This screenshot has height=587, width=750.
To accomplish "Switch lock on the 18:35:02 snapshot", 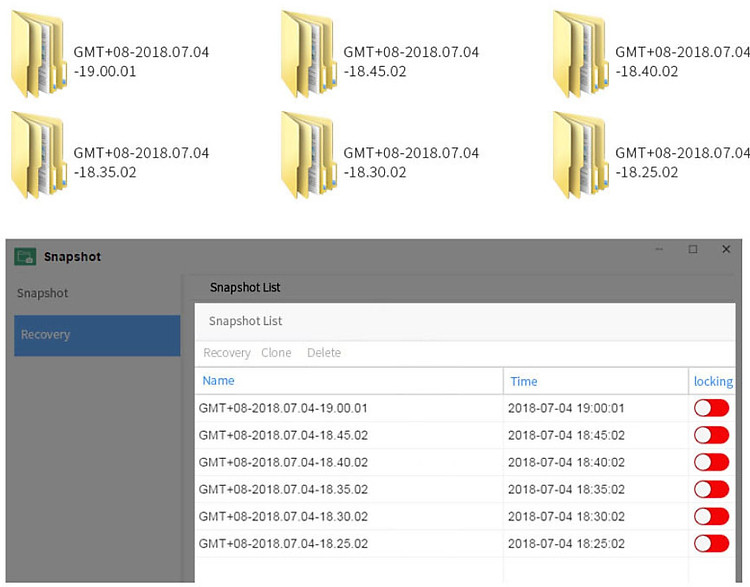I will pyautogui.click(x=711, y=489).
